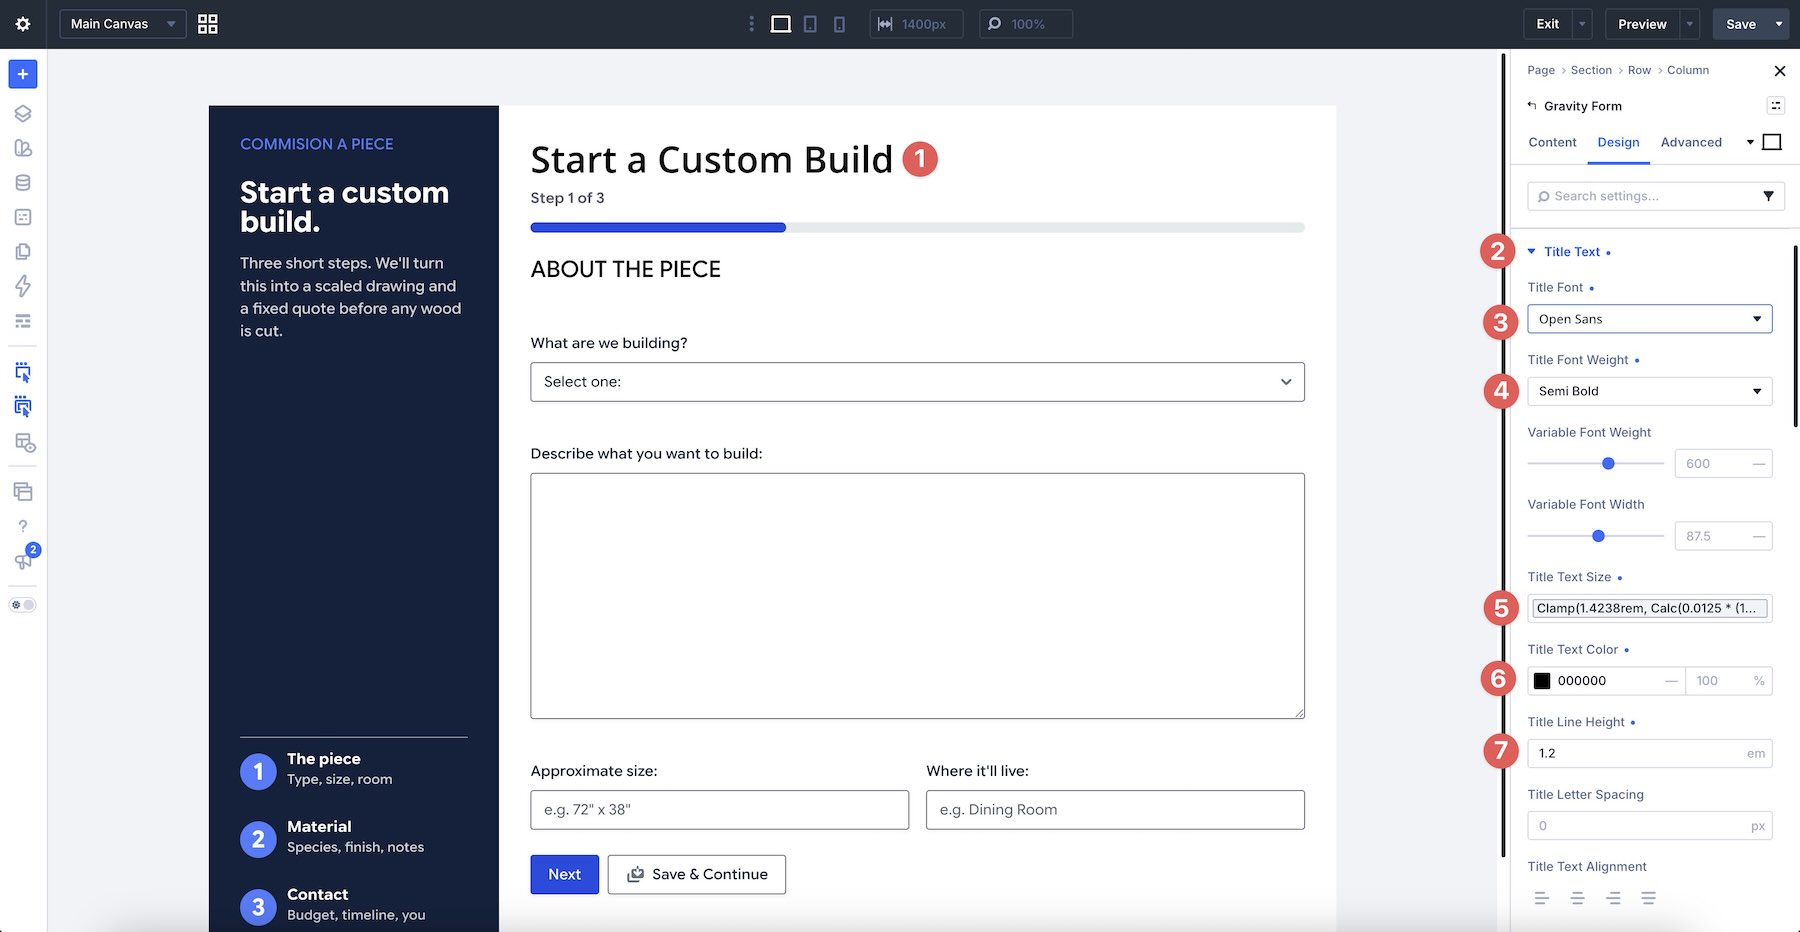Click the grid canvas overview icon

click(x=208, y=24)
